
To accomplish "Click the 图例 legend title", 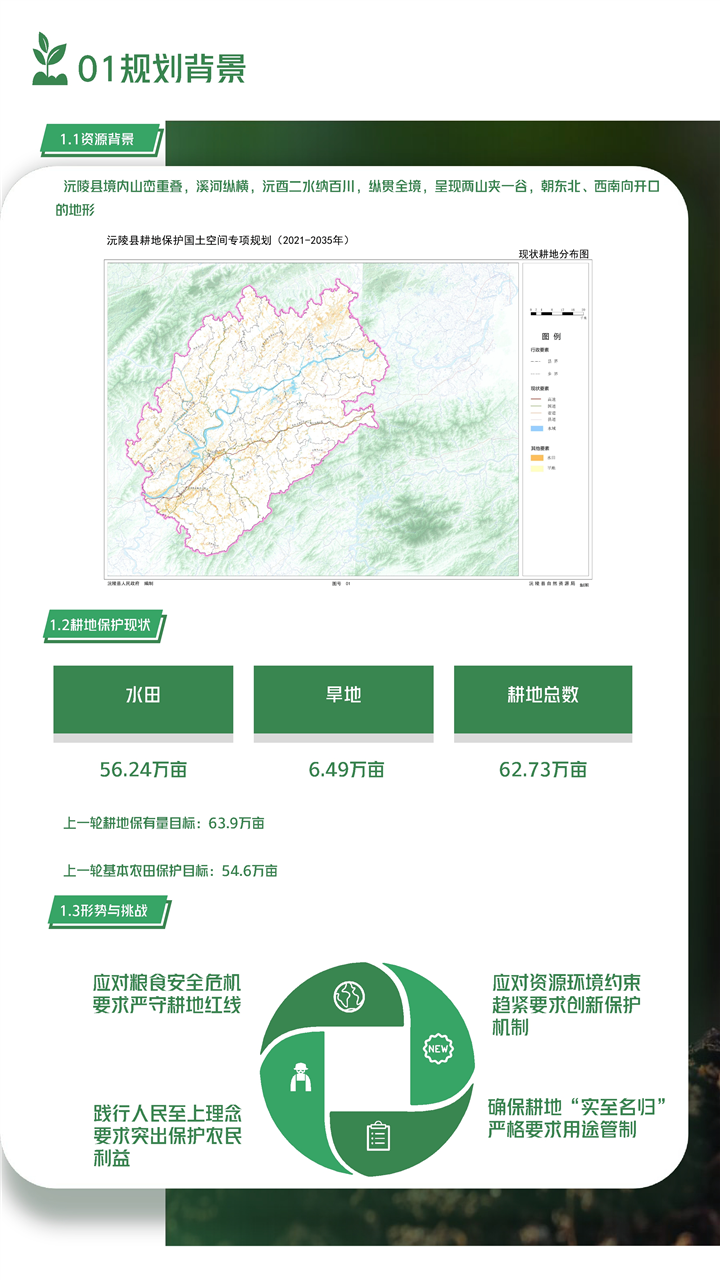I will (552, 337).
